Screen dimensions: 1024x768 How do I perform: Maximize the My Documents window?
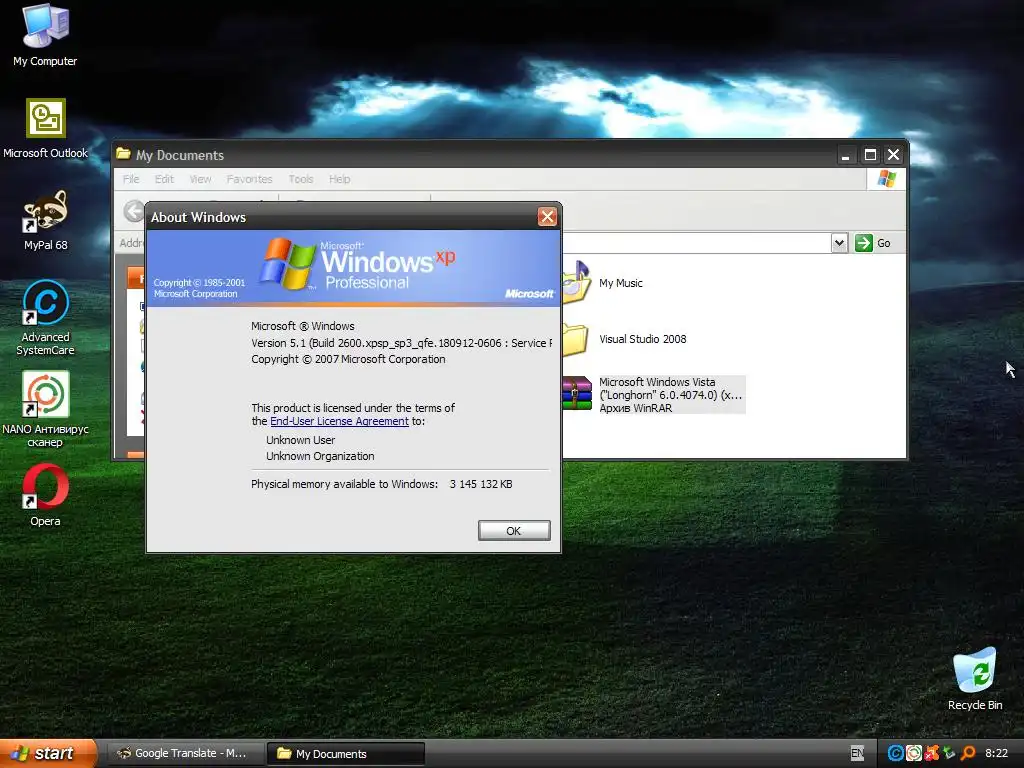870,155
